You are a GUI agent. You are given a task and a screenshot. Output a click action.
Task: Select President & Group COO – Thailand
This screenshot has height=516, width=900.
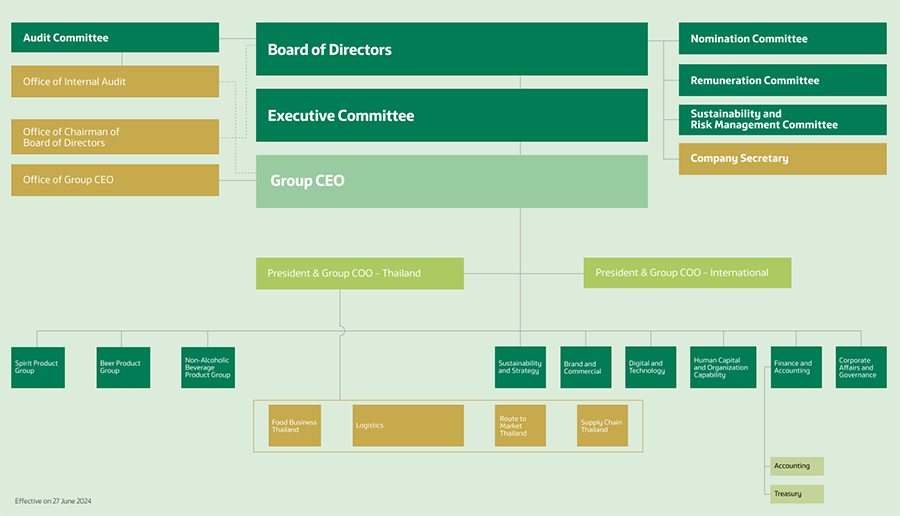359,273
